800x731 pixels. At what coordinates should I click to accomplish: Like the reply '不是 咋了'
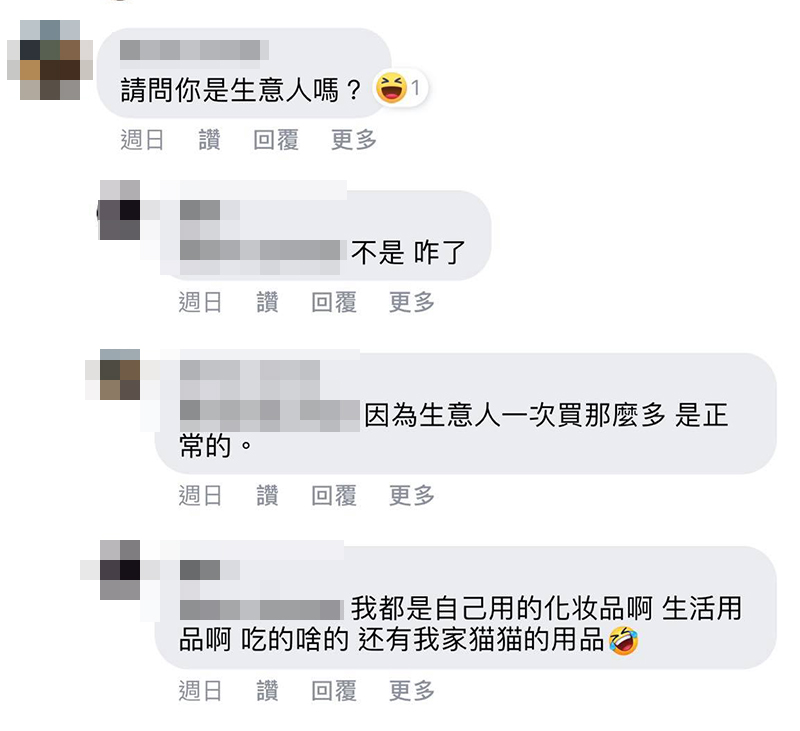[267, 302]
